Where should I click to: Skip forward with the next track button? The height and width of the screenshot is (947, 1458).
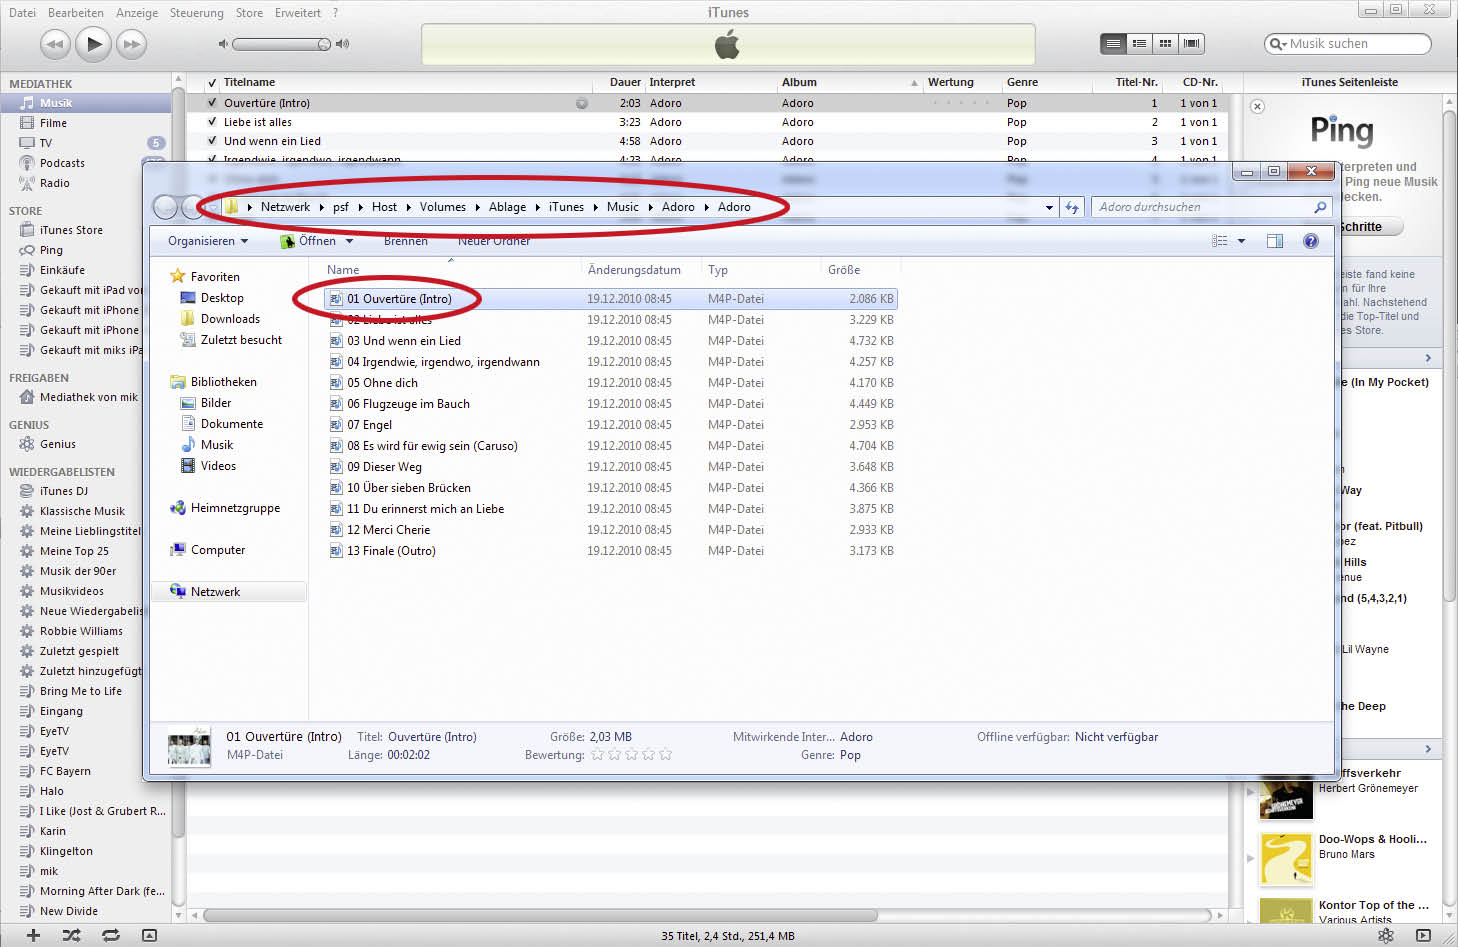(x=131, y=44)
